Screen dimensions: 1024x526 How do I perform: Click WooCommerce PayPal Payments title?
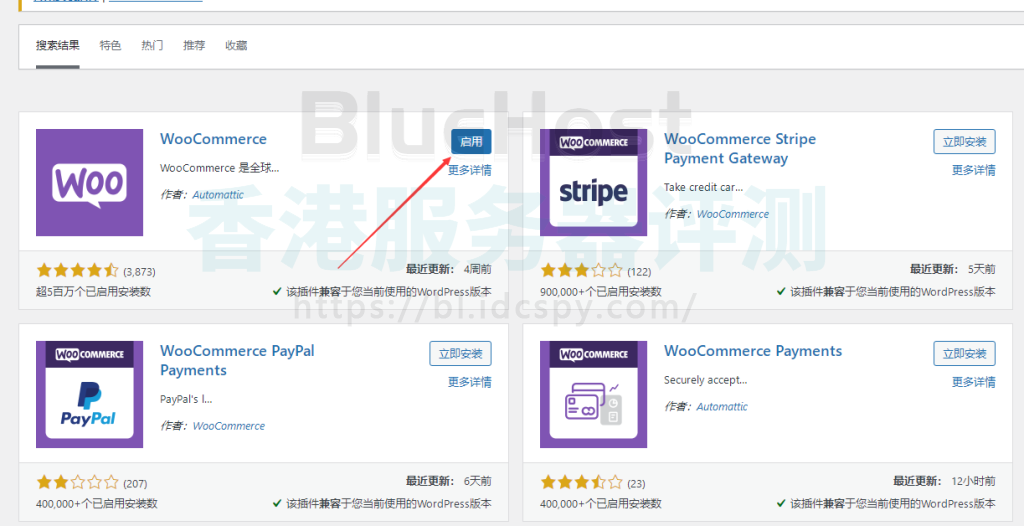[237, 361]
